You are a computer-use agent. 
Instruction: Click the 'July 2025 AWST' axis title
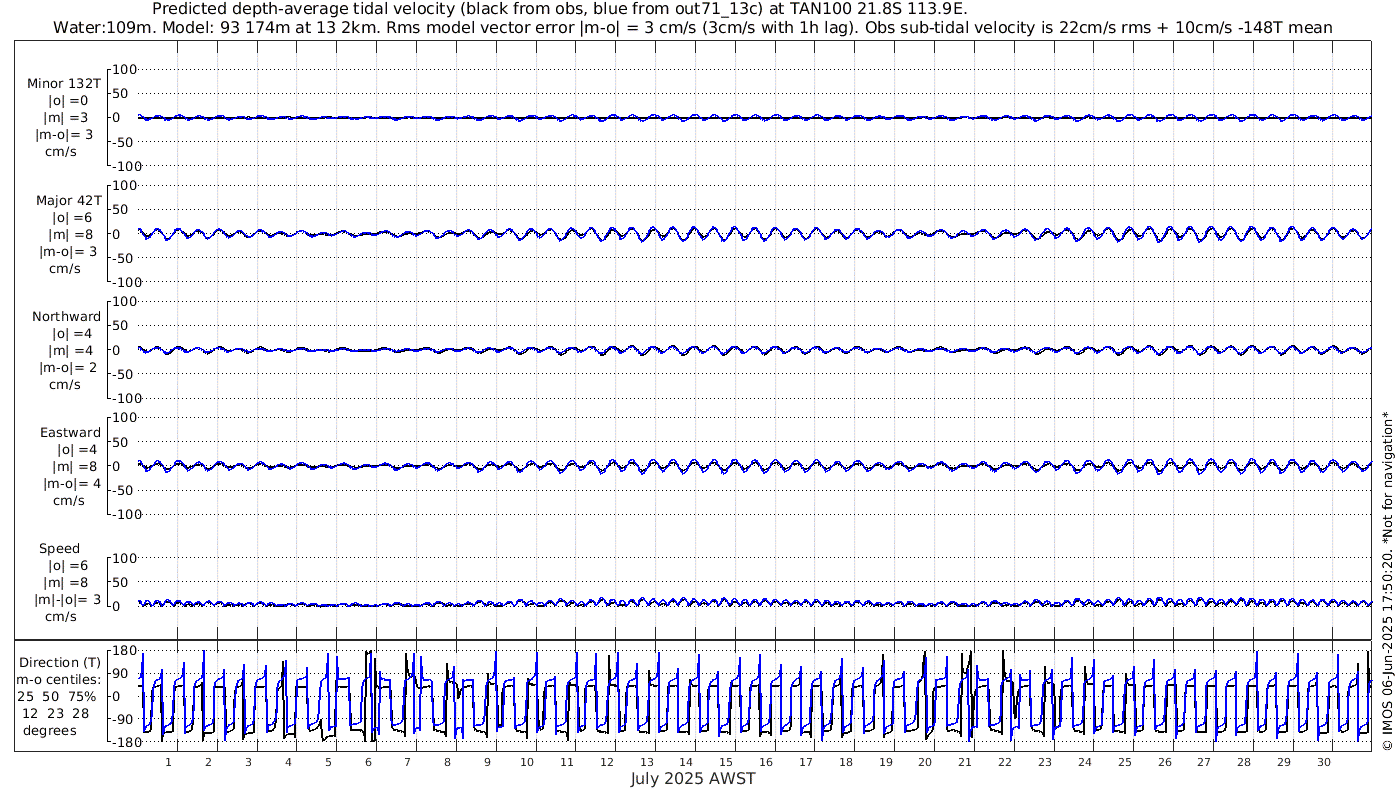693,778
